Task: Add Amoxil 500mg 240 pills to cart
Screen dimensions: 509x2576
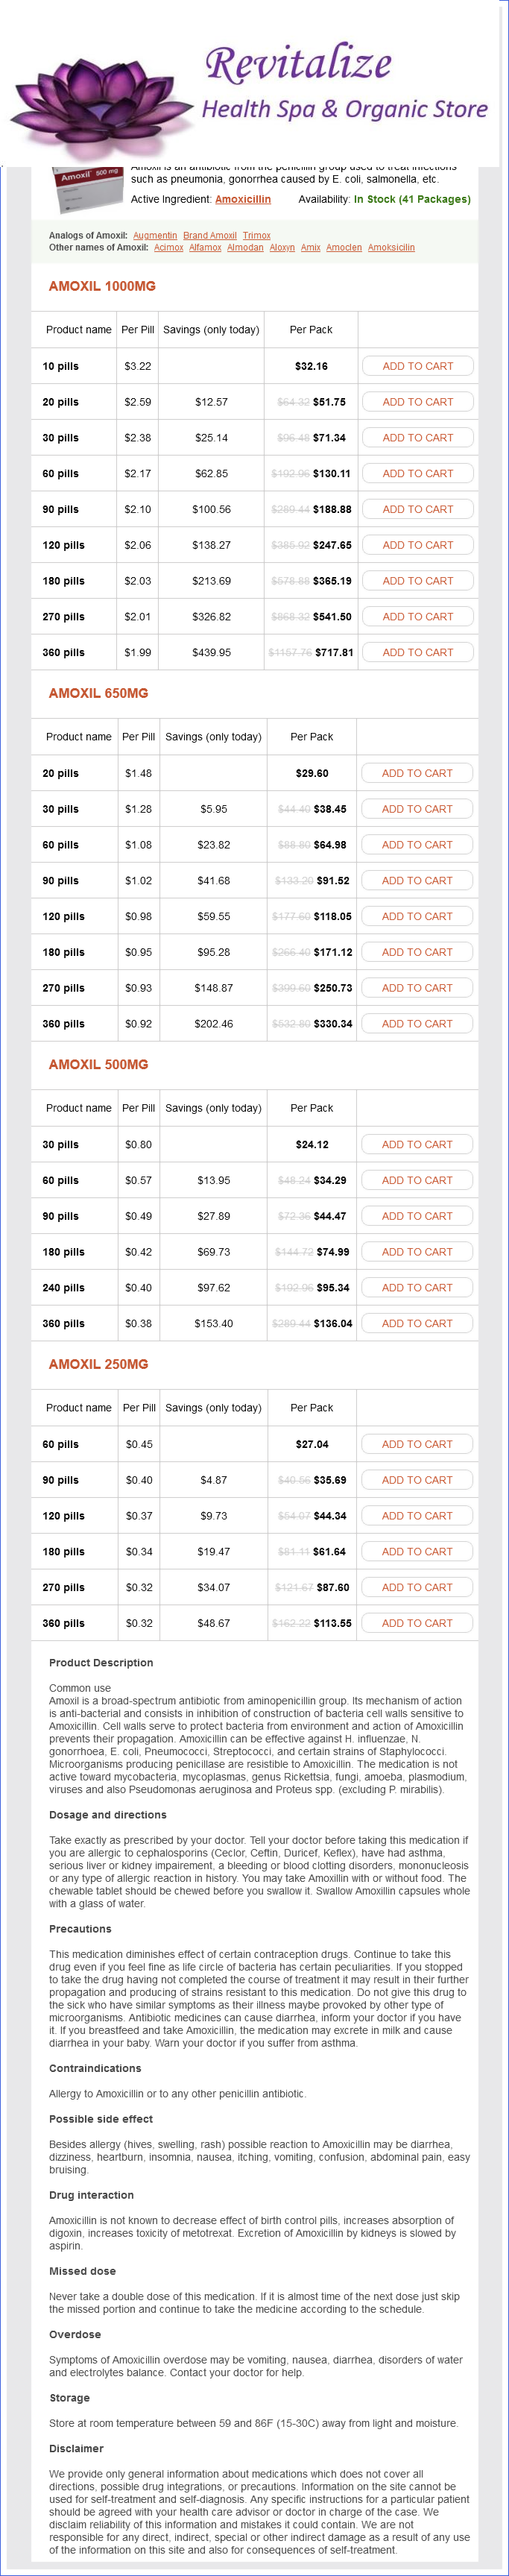Action: coord(417,1287)
